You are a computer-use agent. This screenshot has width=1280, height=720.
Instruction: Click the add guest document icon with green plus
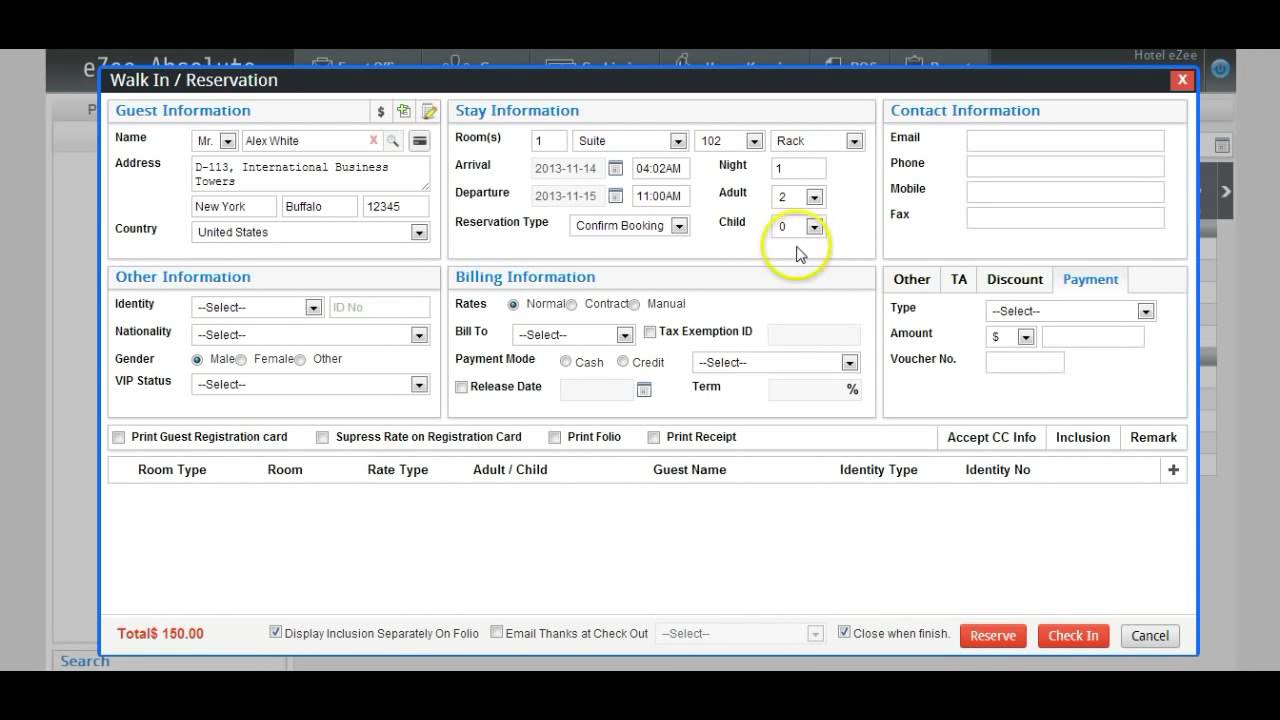pyautogui.click(x=404, y=111)
